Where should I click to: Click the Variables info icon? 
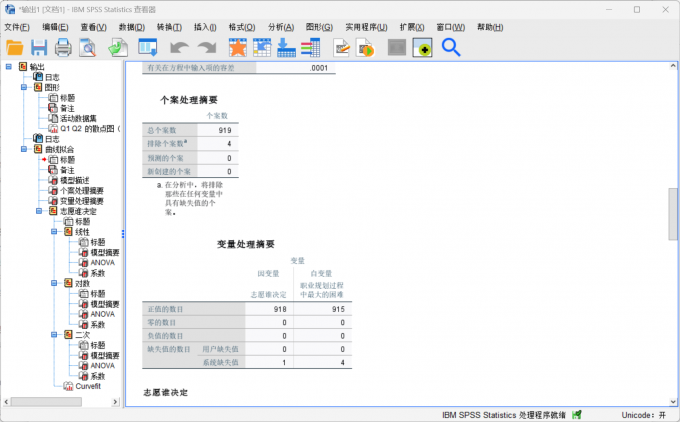[311, 47]
